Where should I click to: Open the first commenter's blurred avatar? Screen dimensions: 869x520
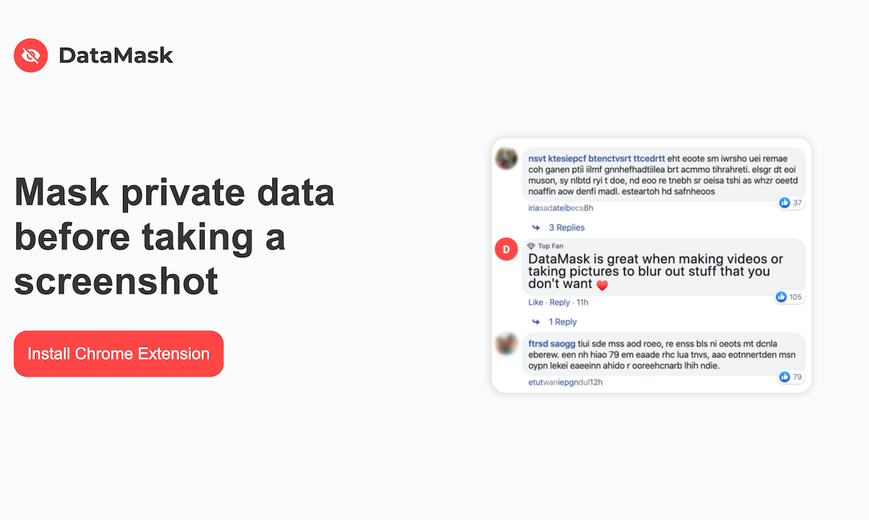coord(506,159)
